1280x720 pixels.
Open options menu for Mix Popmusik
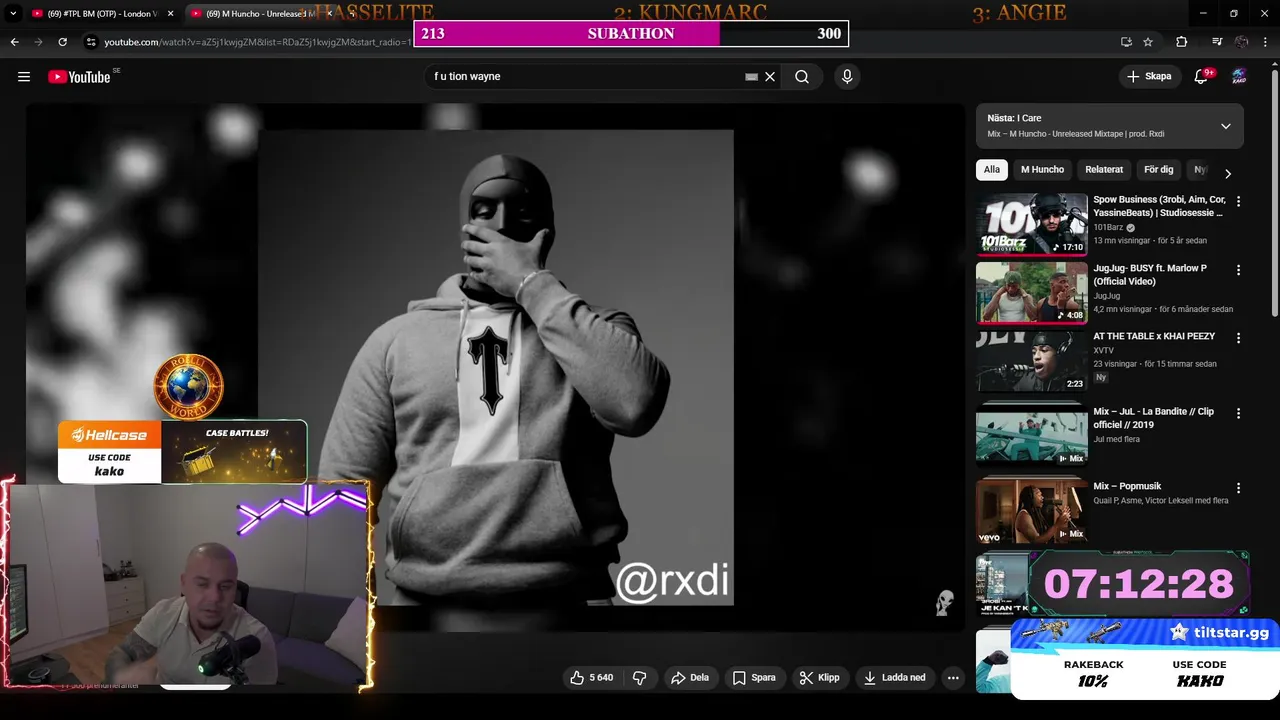(1238, 488)
